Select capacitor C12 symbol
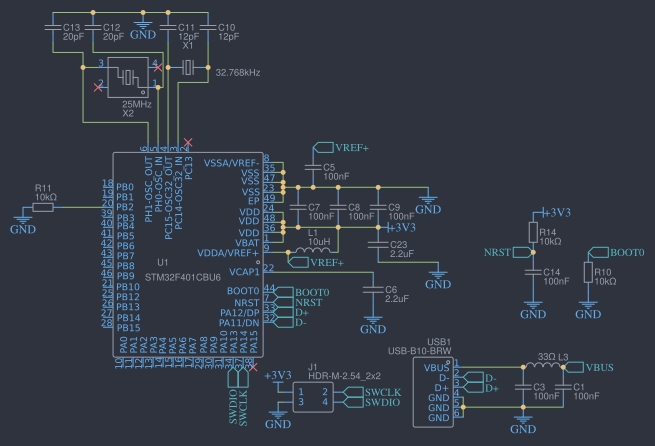Image resolution: width=655 pixels, height=446 pixels. [93, 28]
